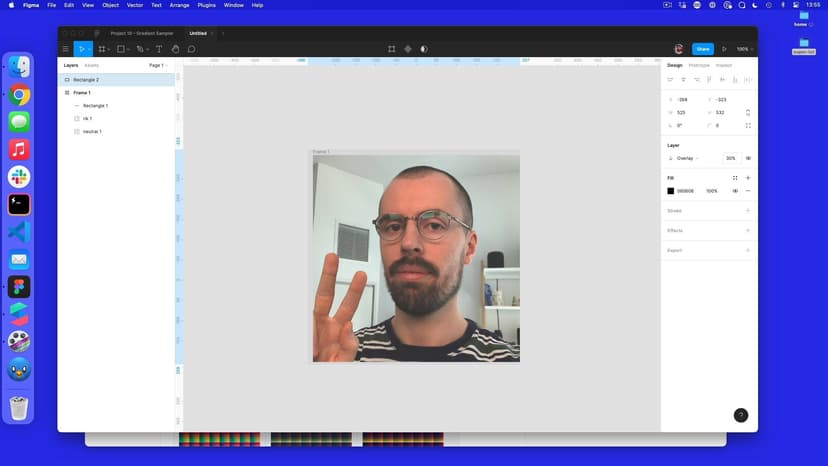Toggle independent corners icon
Image resolution: width=828 pixels, height=466 pixels.
pos(748,126)
